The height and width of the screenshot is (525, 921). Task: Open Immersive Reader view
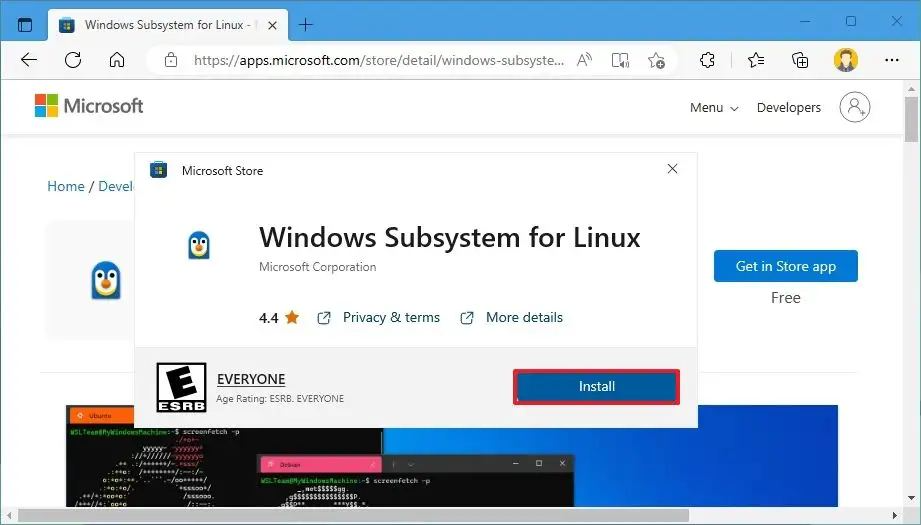(x=620, y=60)
